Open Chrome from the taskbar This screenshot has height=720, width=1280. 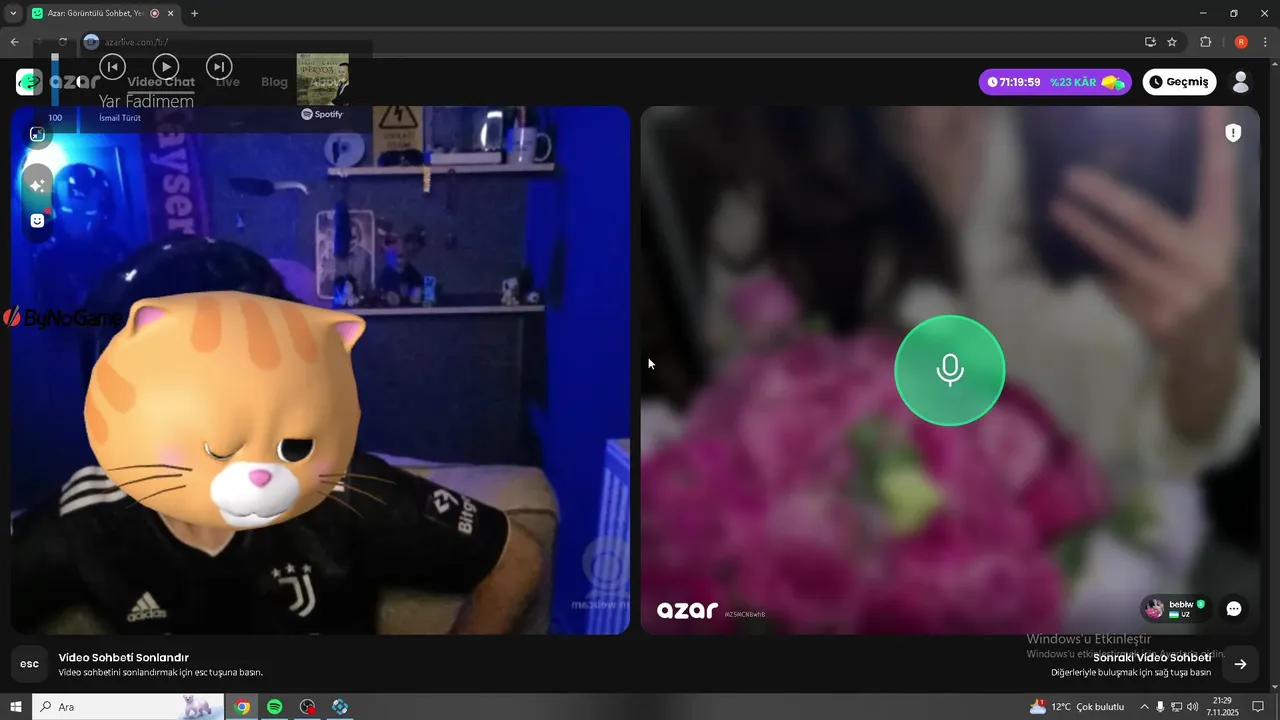coord(242,707)
